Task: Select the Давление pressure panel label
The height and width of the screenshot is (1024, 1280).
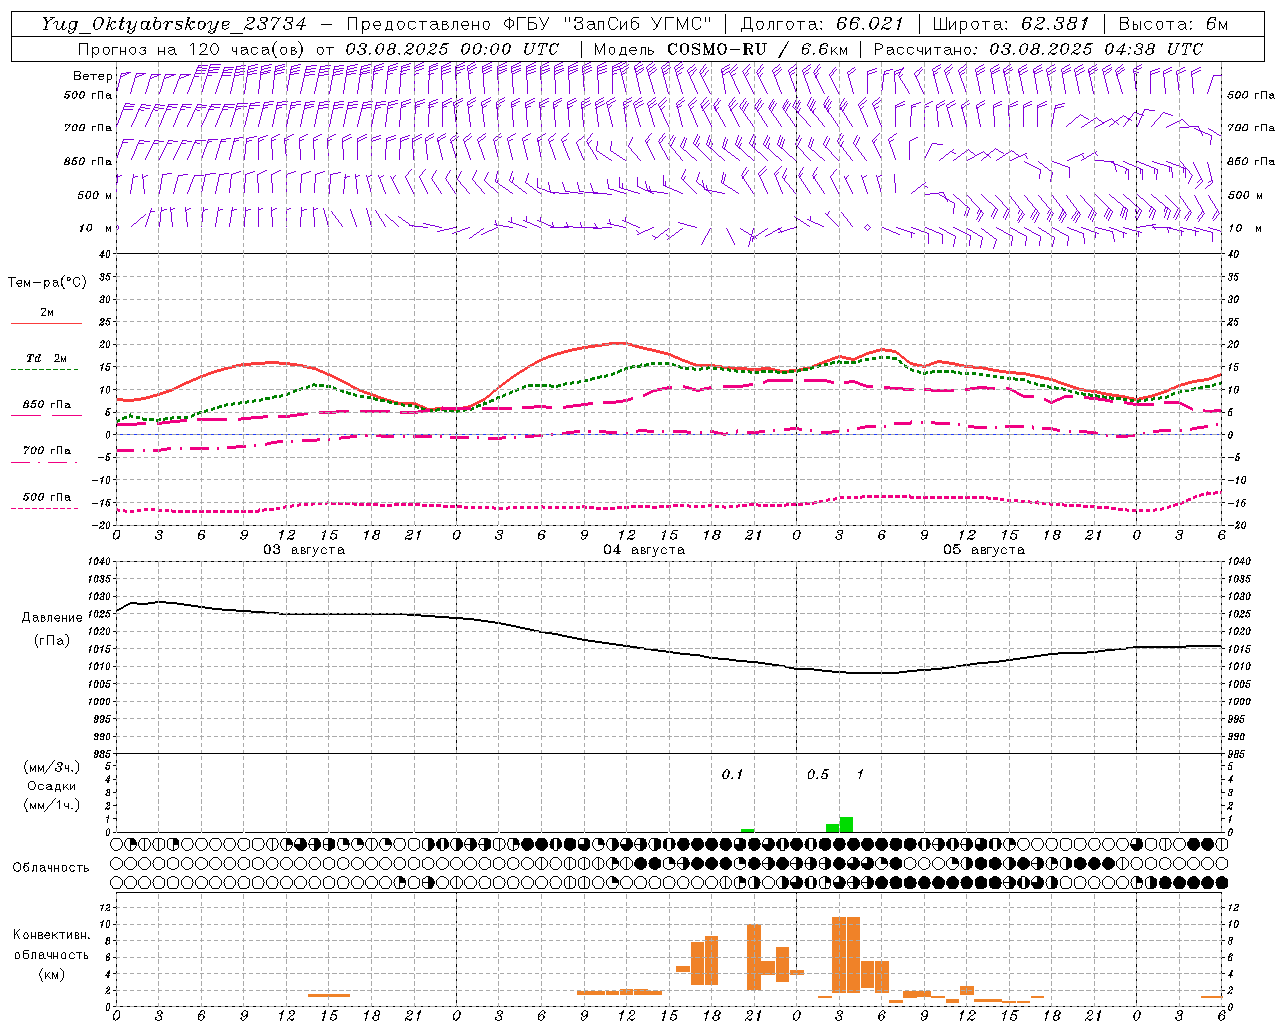Action: pyautogui.click(x=52, y=617)
